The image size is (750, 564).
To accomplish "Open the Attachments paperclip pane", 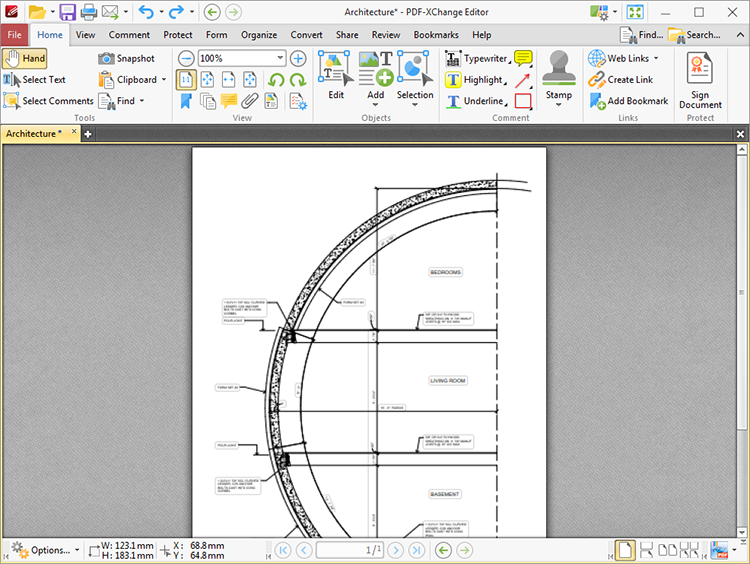I will click(250, 101).
